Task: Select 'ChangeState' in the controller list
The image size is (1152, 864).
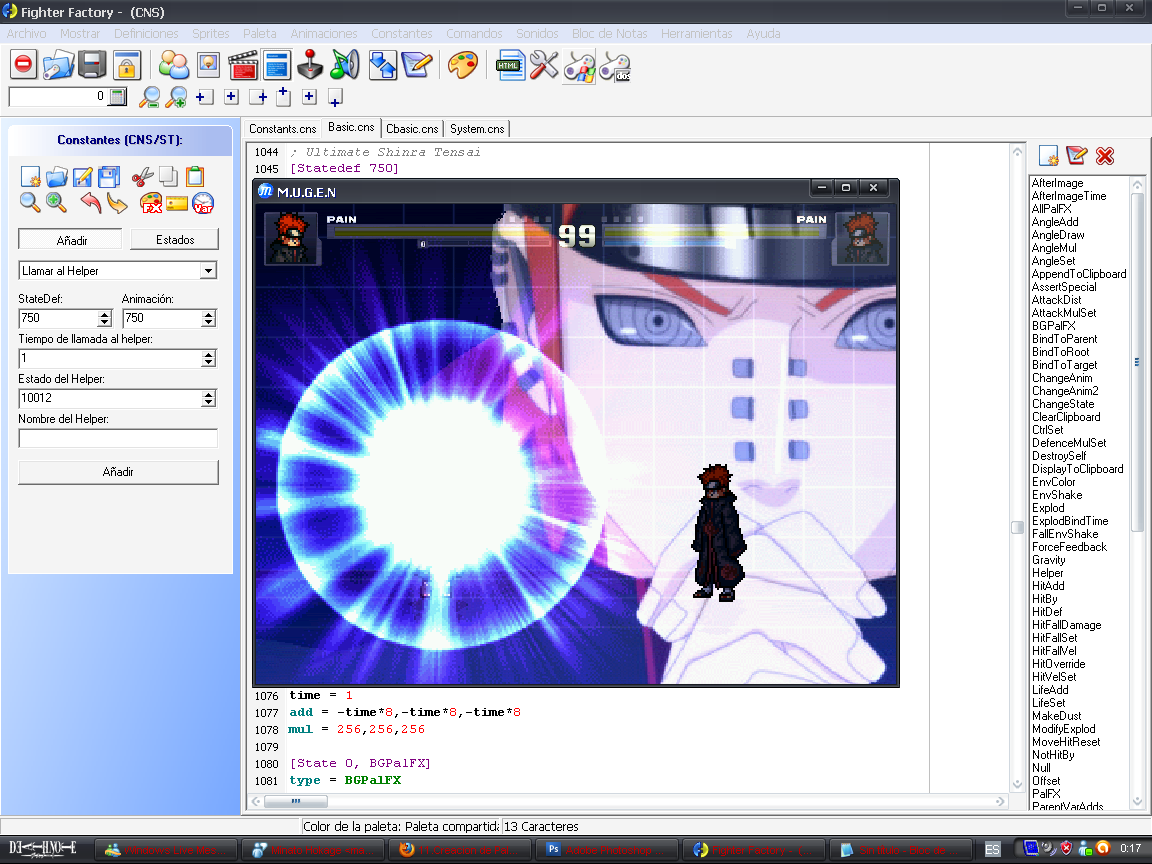Action: tap(1063, 404)
